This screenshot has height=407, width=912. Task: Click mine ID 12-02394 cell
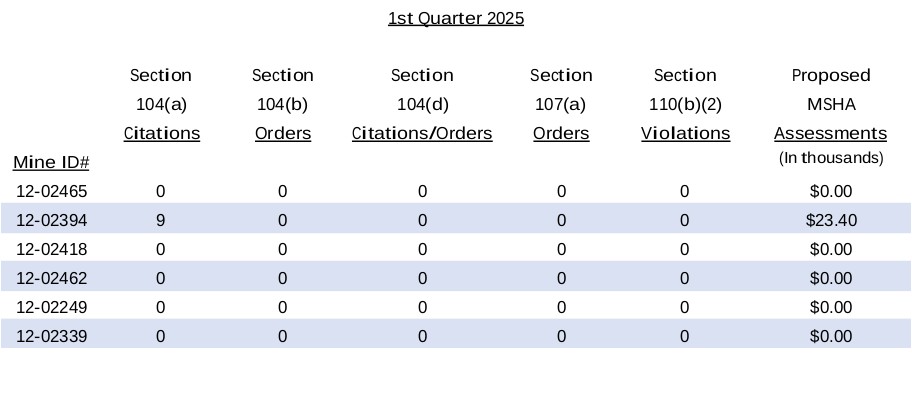coord(52,220)
